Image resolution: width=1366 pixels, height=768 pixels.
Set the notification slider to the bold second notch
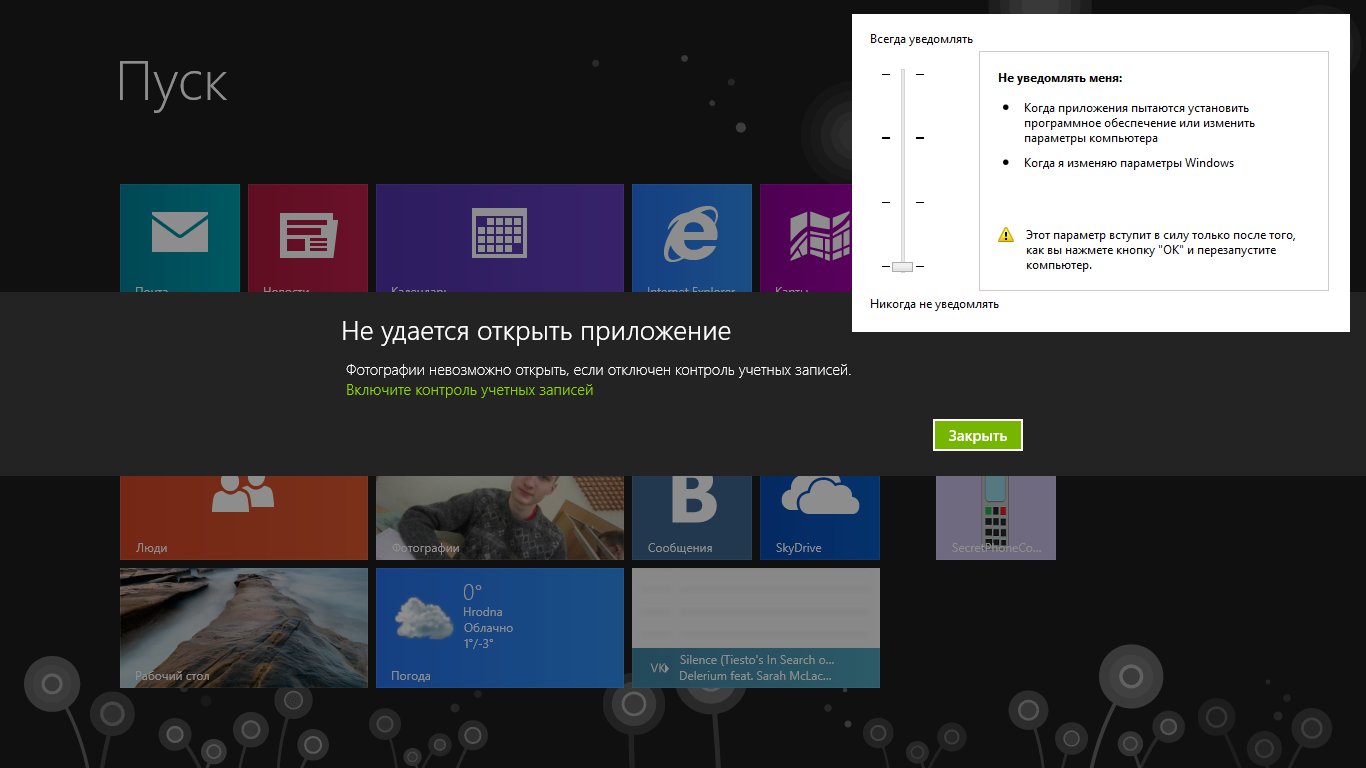coord(903,138)
